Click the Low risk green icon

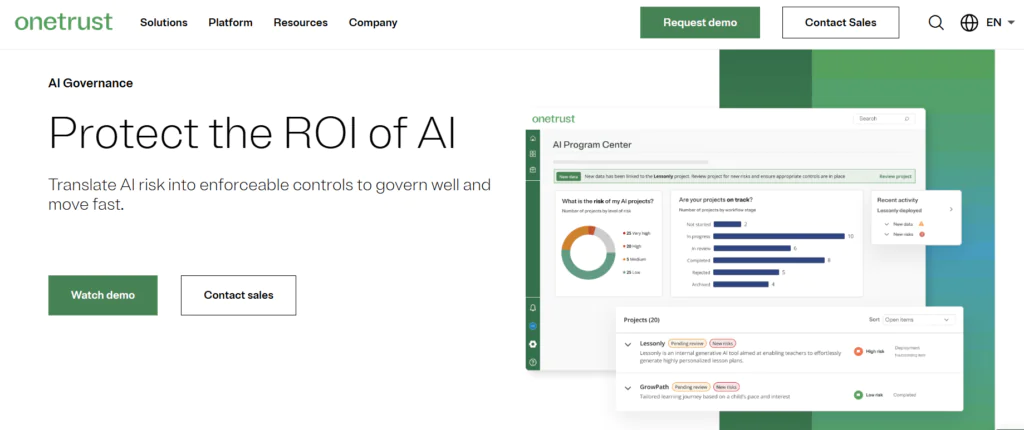tap(858, 395)
